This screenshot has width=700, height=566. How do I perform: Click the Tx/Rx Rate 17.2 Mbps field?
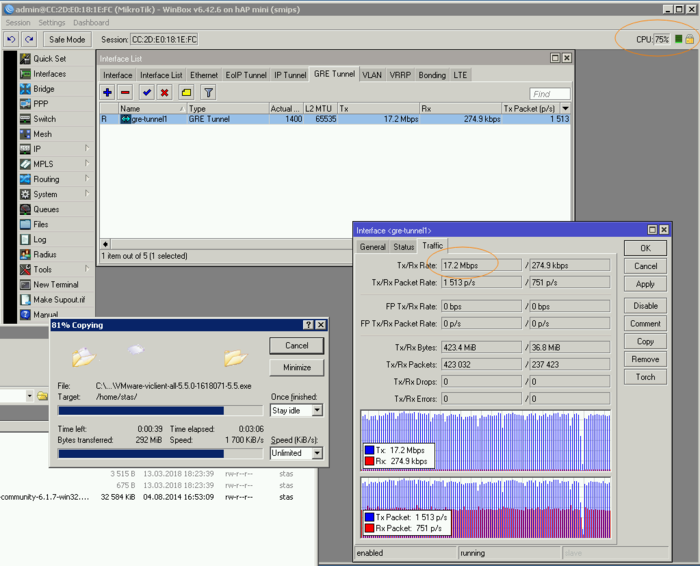pyautogui.click(x=481, y=266)
